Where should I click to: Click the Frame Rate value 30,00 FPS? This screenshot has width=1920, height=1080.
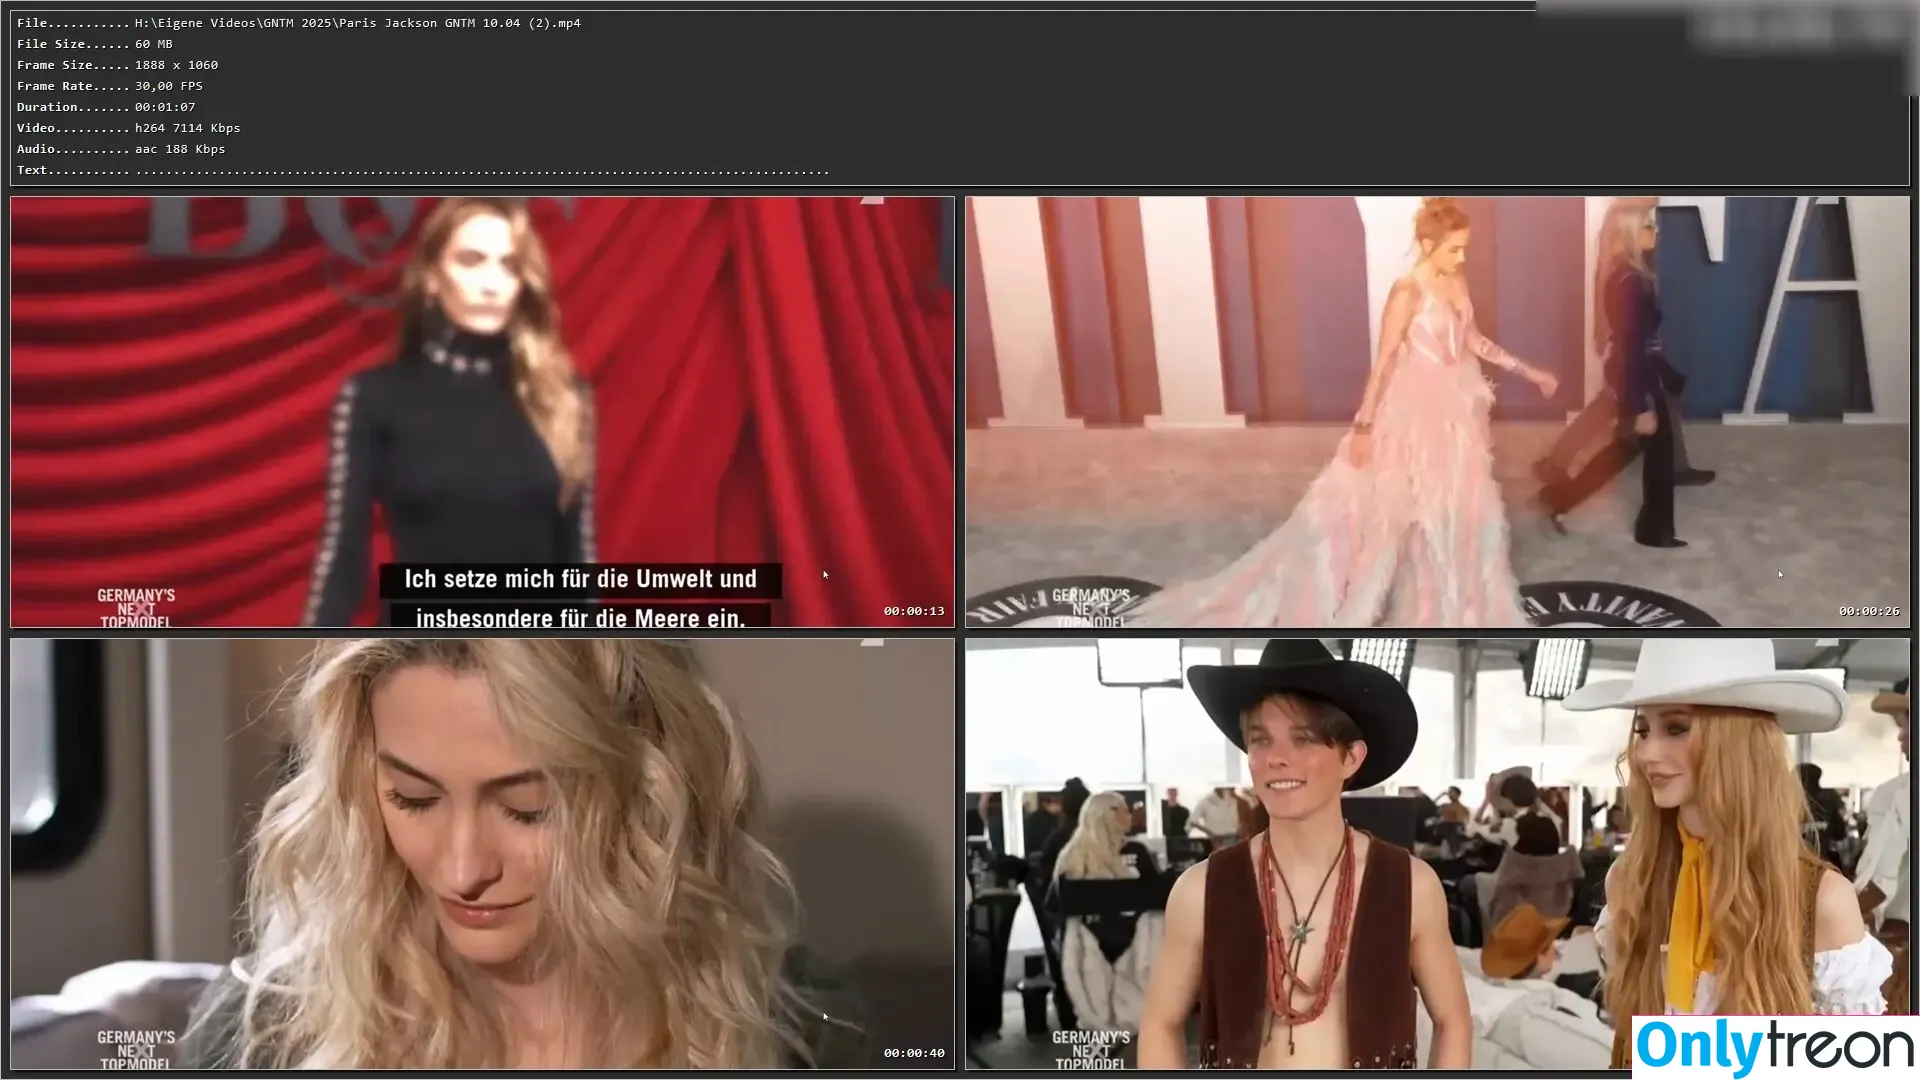(169, 86)
